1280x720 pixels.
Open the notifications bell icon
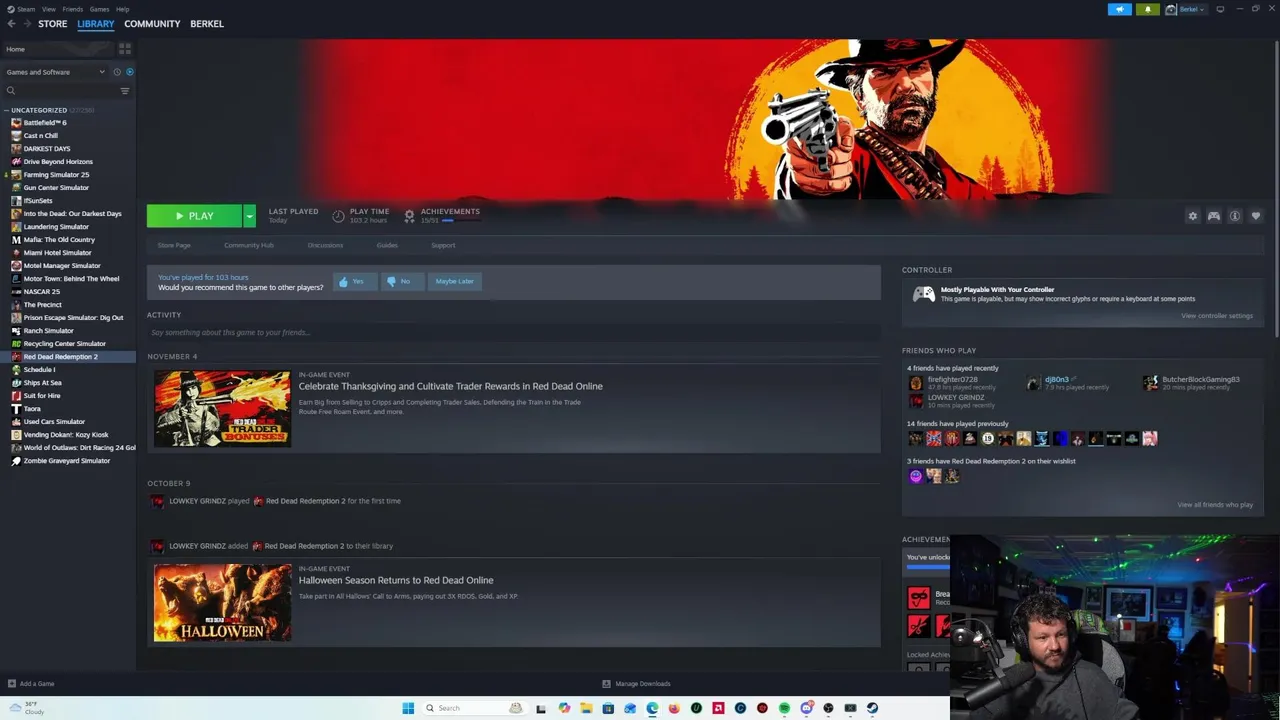1147,9
